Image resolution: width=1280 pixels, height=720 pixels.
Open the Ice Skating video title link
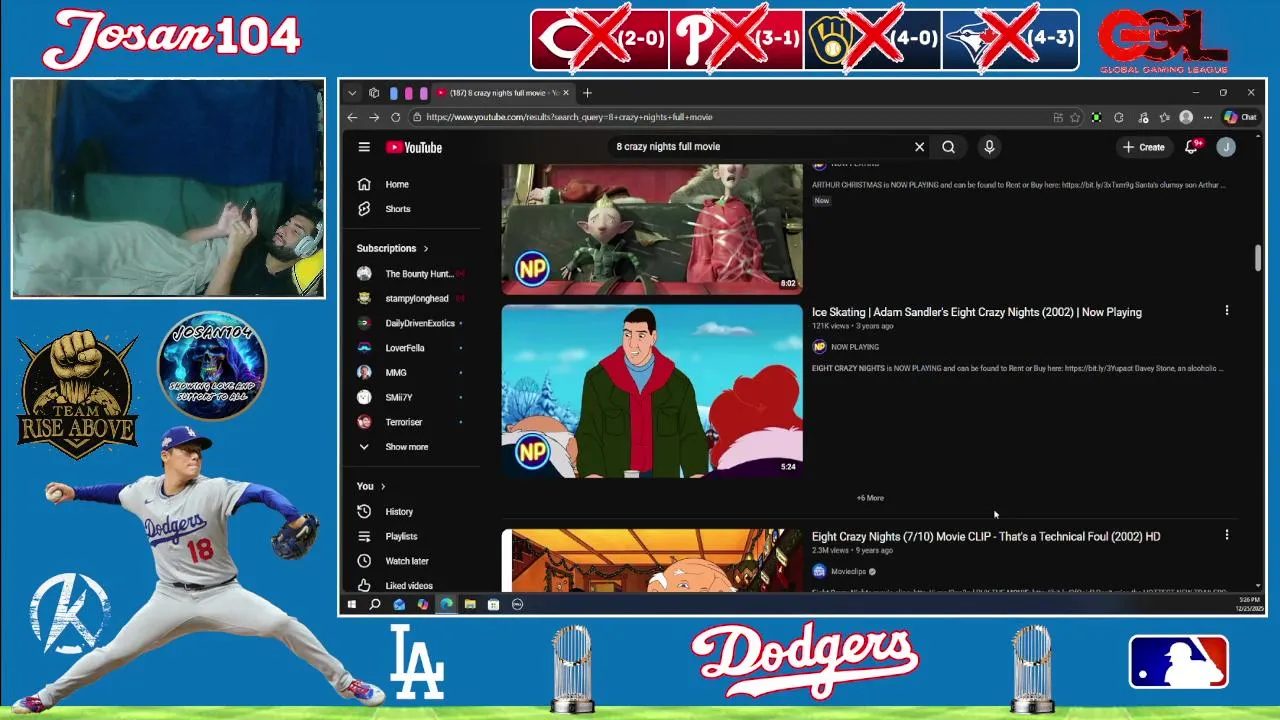976,312
